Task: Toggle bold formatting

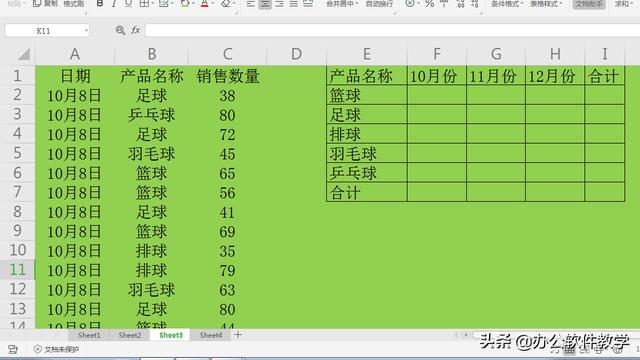Action: [x=100, y=4]
